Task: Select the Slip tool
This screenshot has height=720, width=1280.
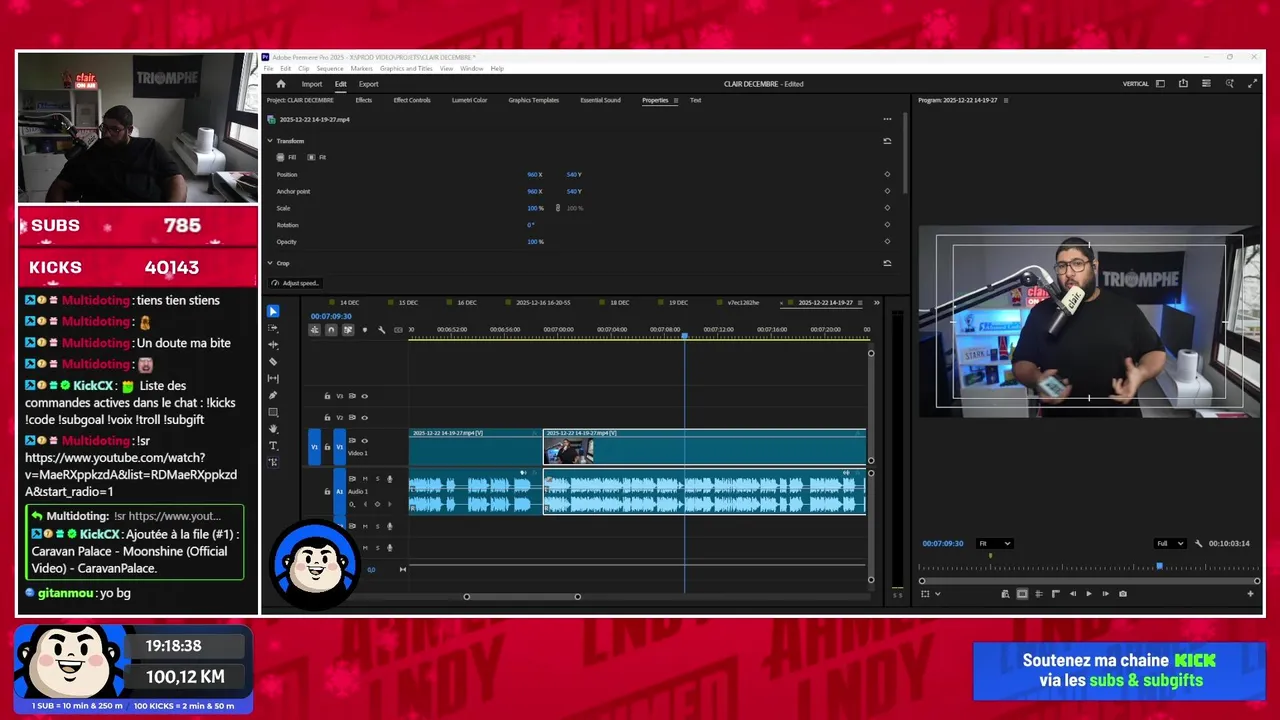Action: click(x=273, y=379)
